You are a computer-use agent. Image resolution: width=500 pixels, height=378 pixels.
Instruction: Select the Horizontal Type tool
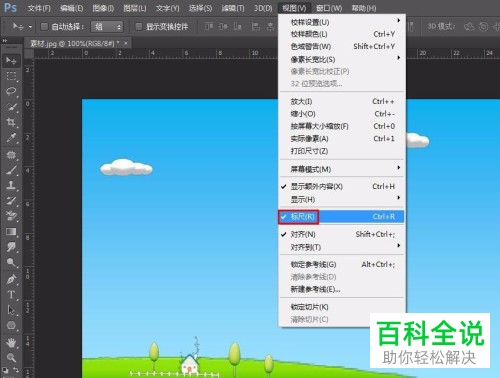point(11,295)
